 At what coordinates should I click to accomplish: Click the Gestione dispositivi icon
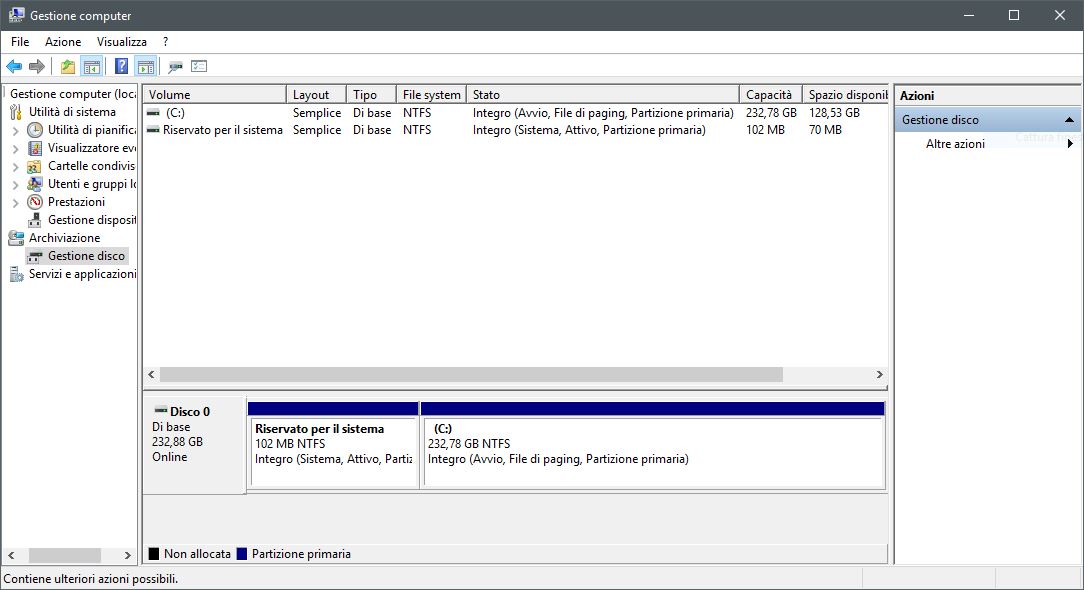35,220
